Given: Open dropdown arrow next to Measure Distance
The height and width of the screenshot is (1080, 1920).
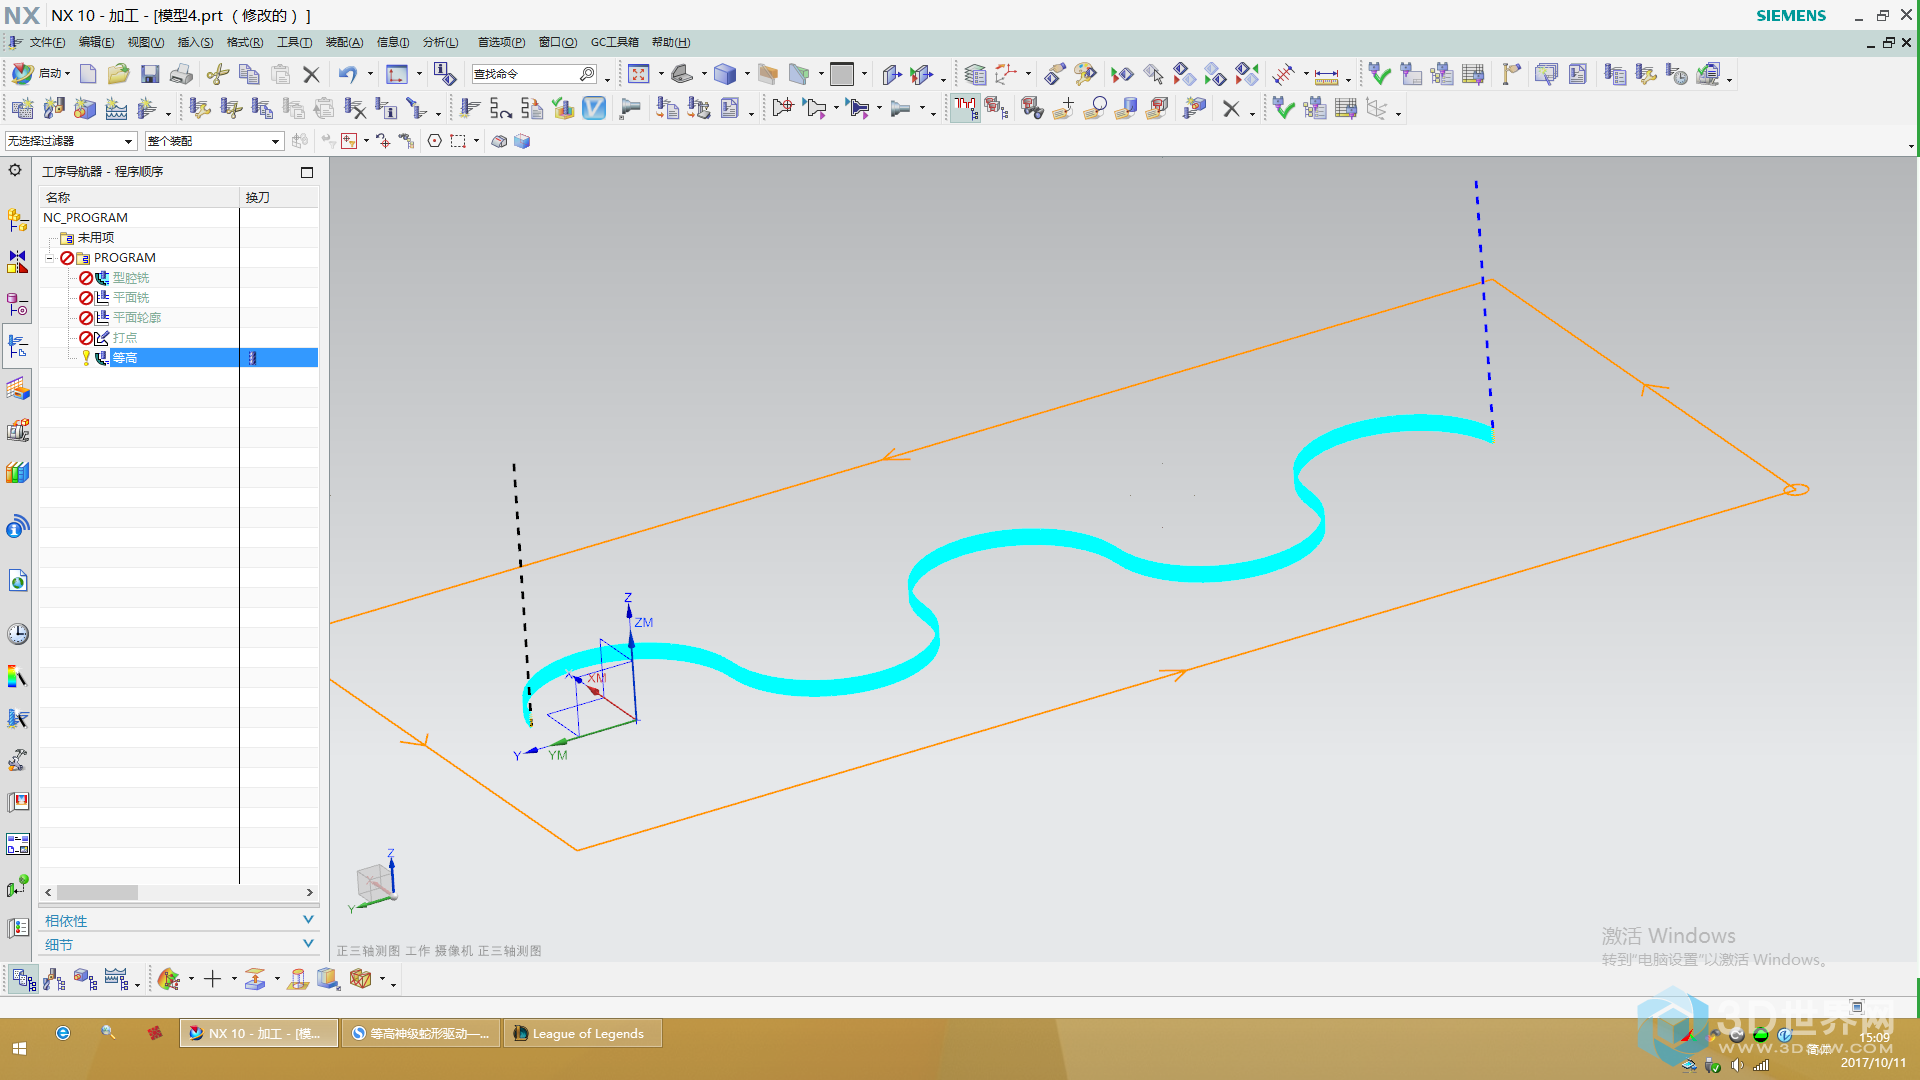Looking at the screenshot, I should 1348,78.
